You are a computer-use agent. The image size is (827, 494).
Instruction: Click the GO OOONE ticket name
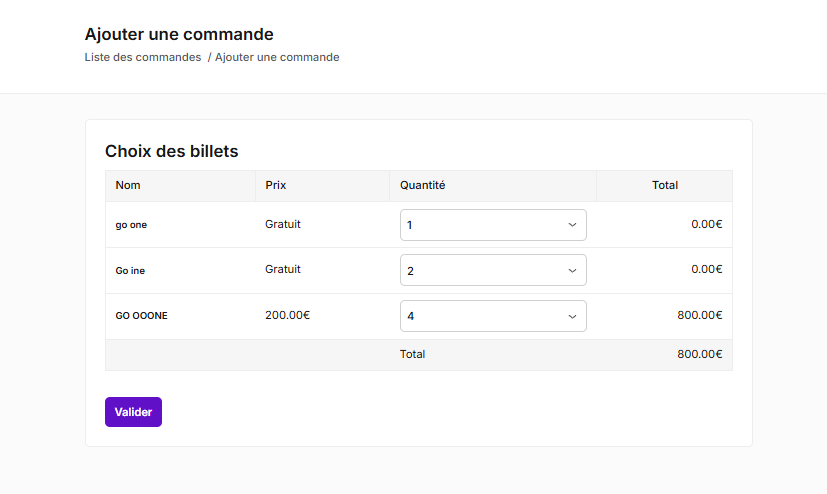coord(141,316)
